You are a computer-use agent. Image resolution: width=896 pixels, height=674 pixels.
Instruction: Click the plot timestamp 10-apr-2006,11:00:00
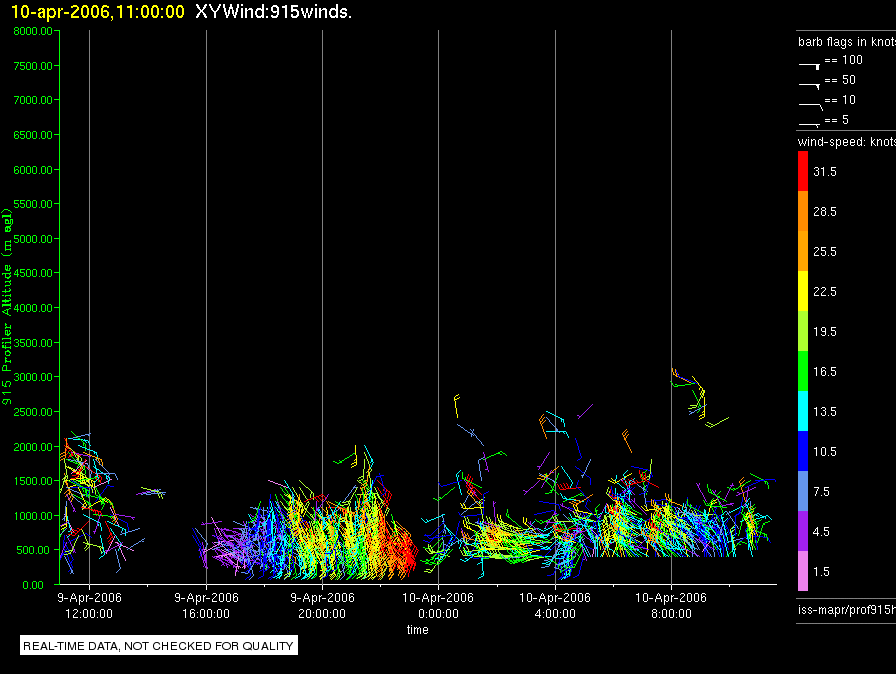[x=98, y=11]
